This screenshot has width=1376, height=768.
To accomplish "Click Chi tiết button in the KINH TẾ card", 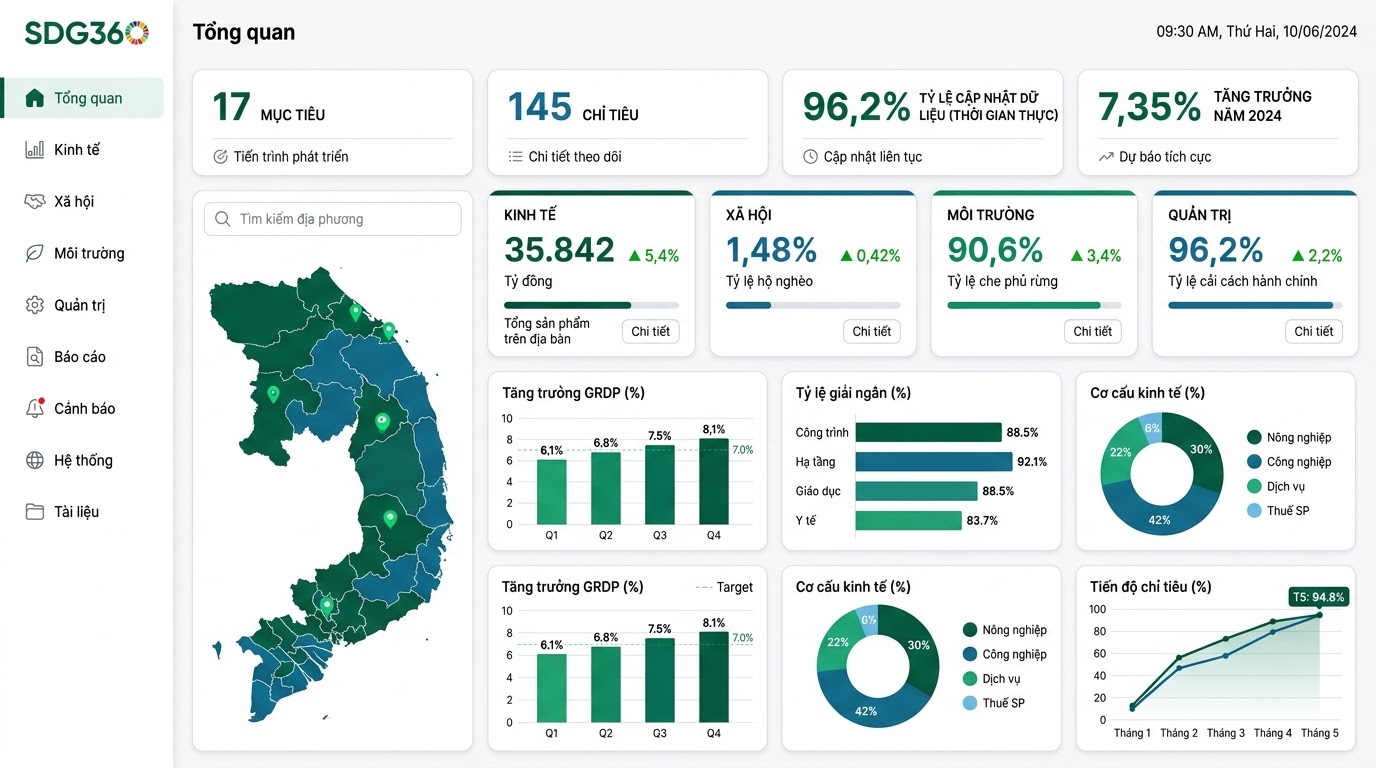I will coord(650,331).
